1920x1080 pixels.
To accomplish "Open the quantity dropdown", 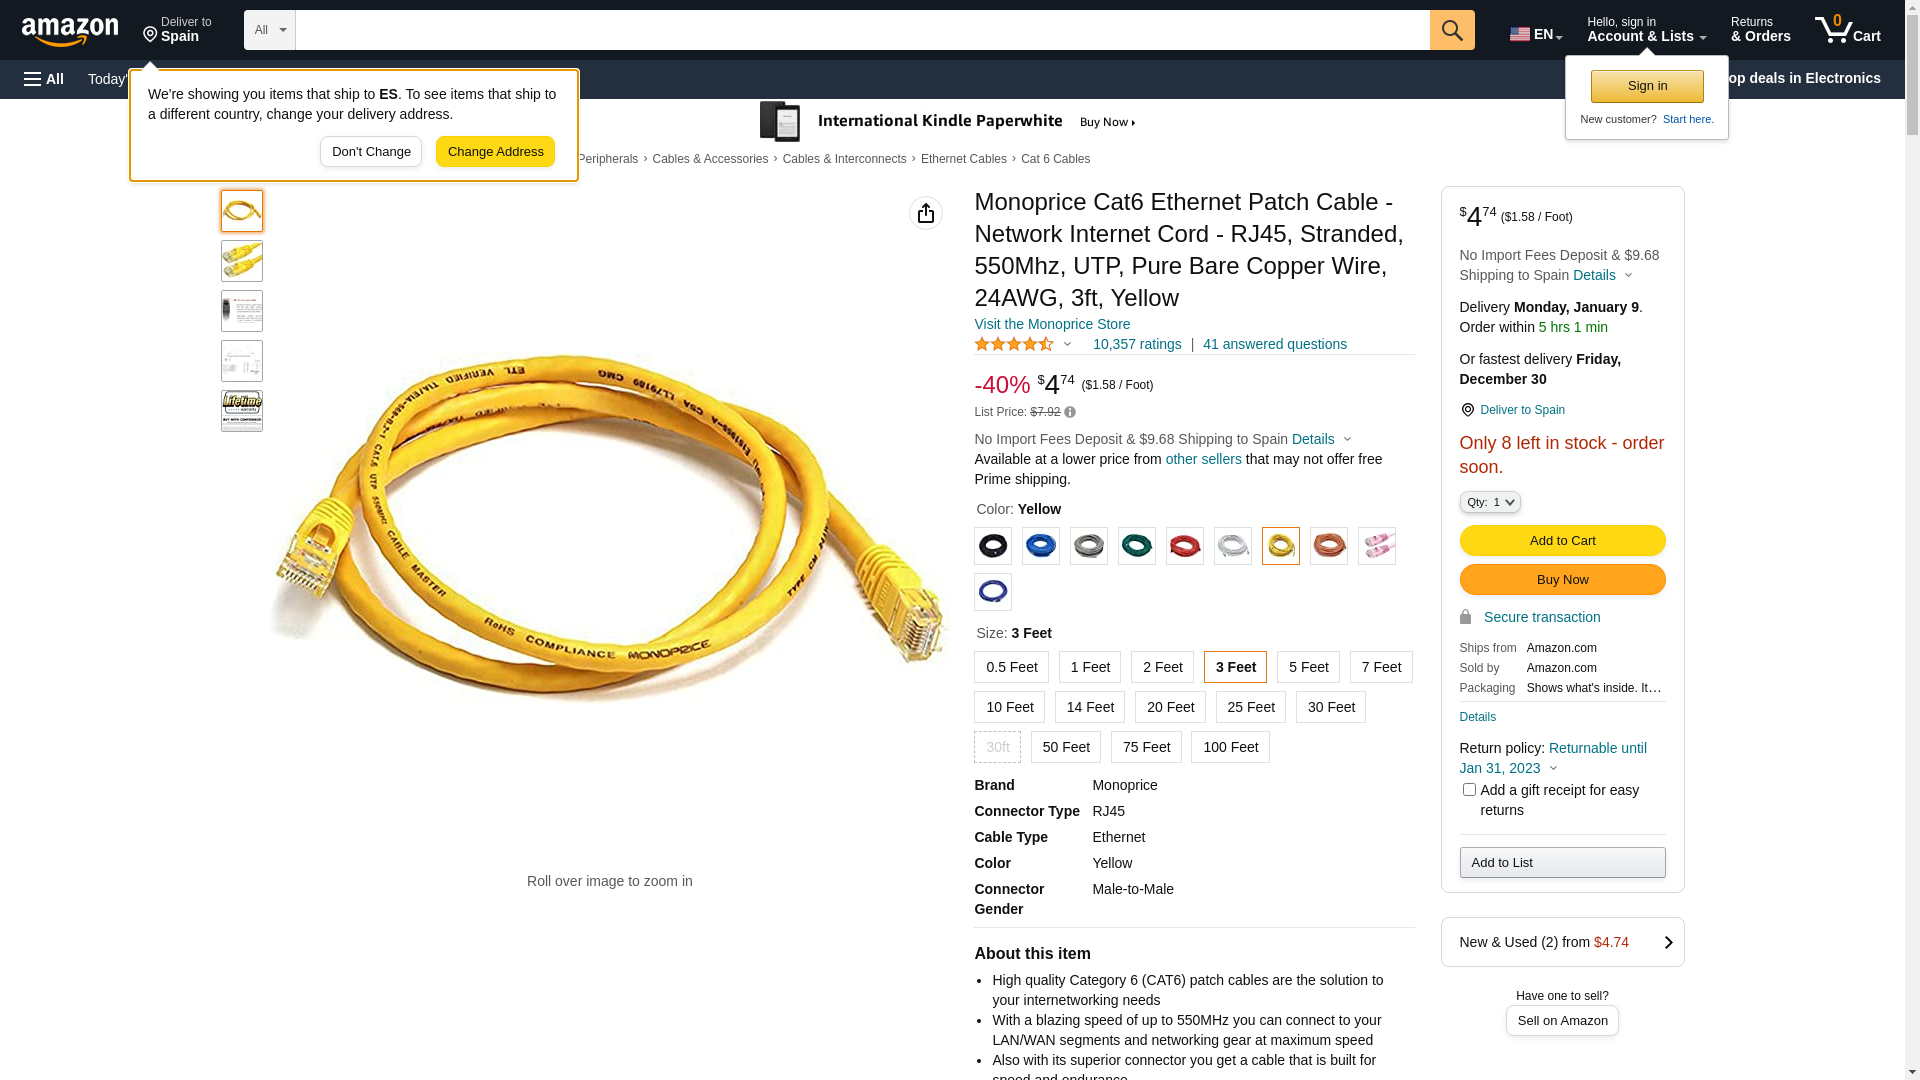I will (x=1490, y=502).
